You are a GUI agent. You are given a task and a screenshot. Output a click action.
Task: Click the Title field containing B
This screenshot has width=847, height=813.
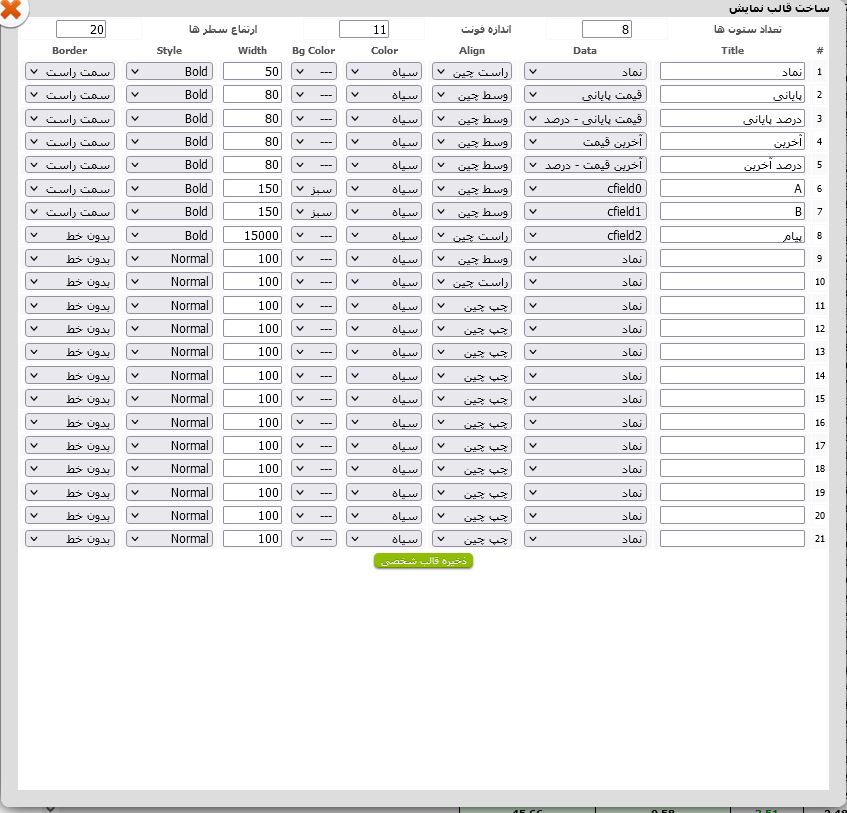(732, 212)
